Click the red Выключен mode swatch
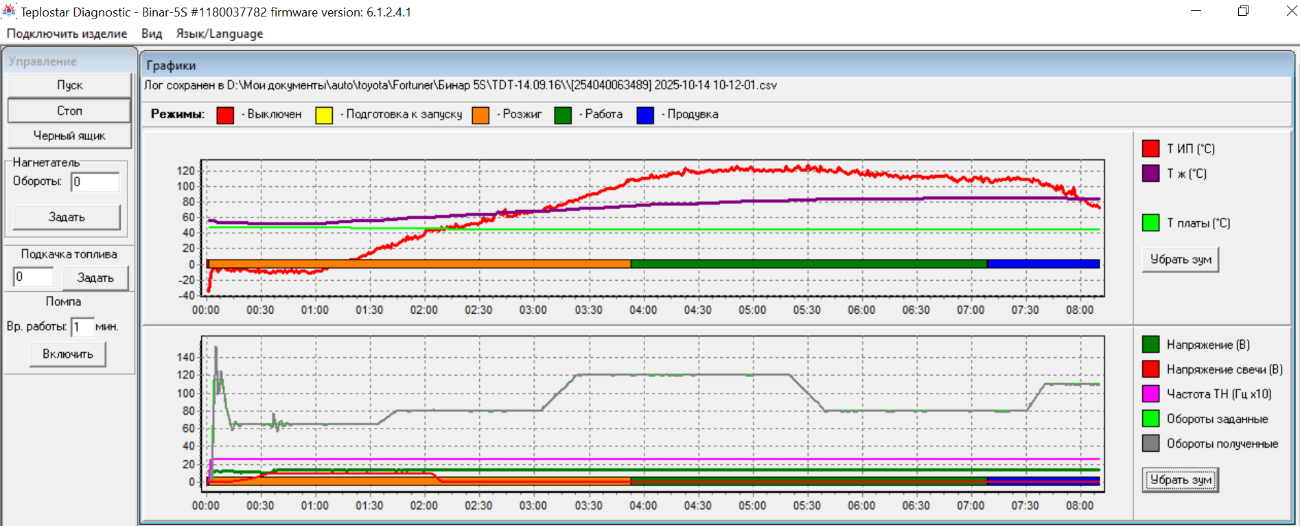Screen dimensions: 1300x526 225,115
